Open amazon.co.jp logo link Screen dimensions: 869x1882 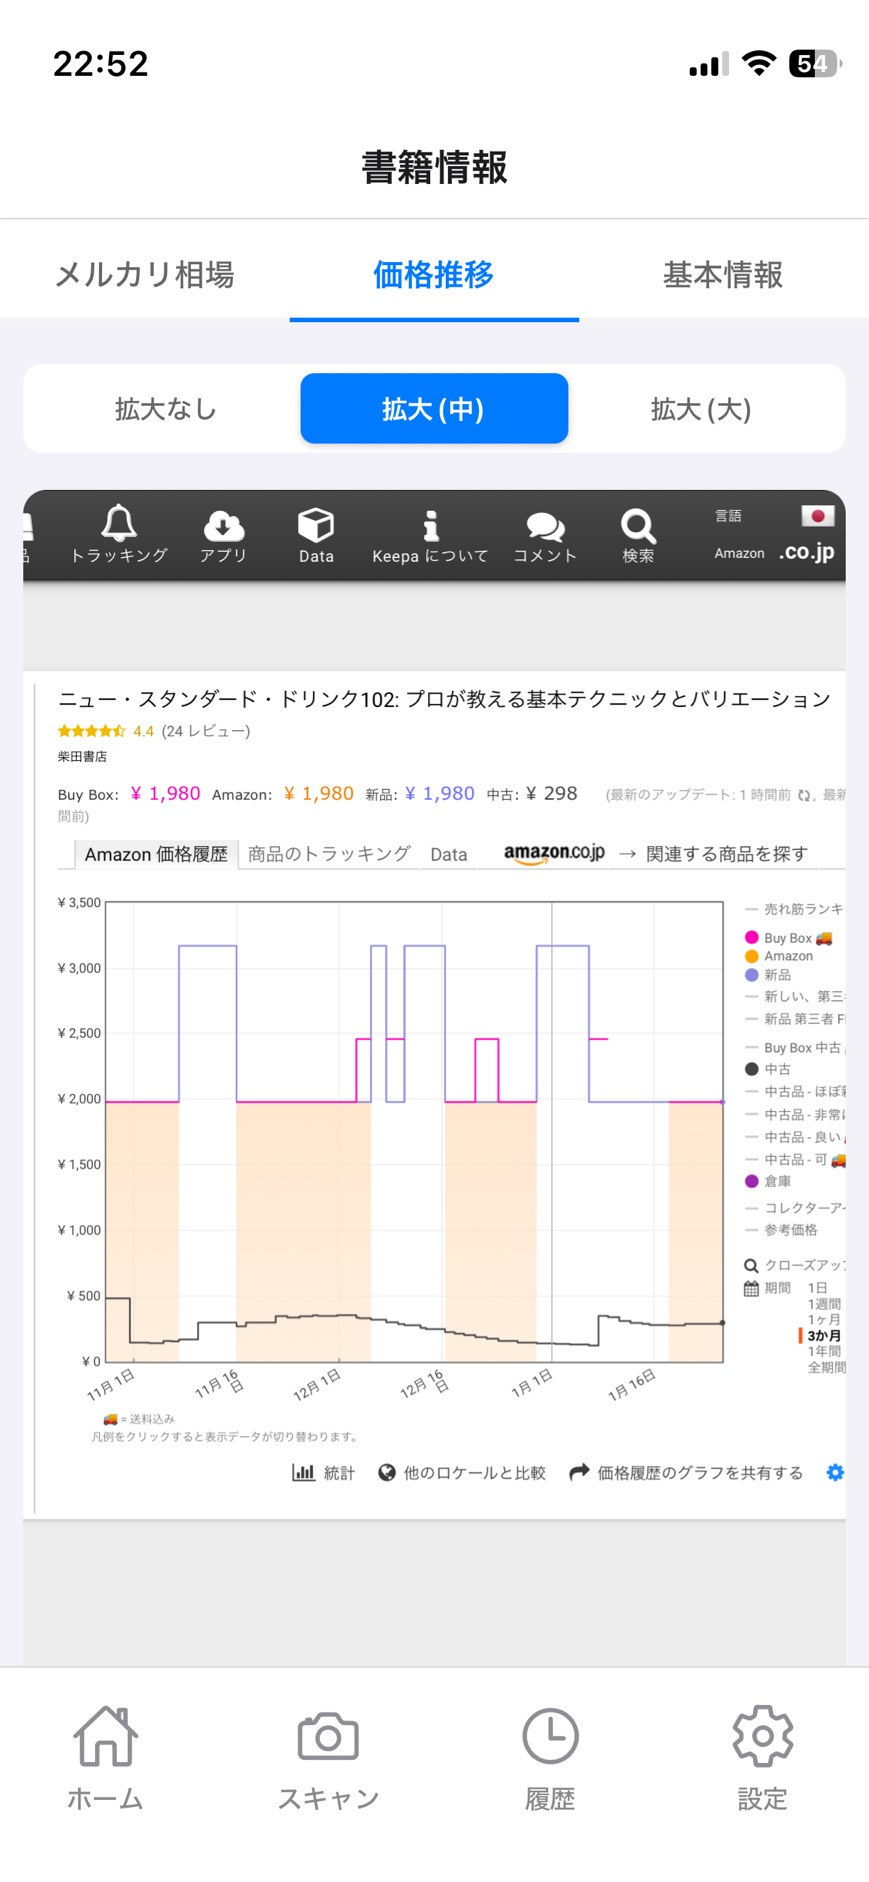click(x=554, y=853)
